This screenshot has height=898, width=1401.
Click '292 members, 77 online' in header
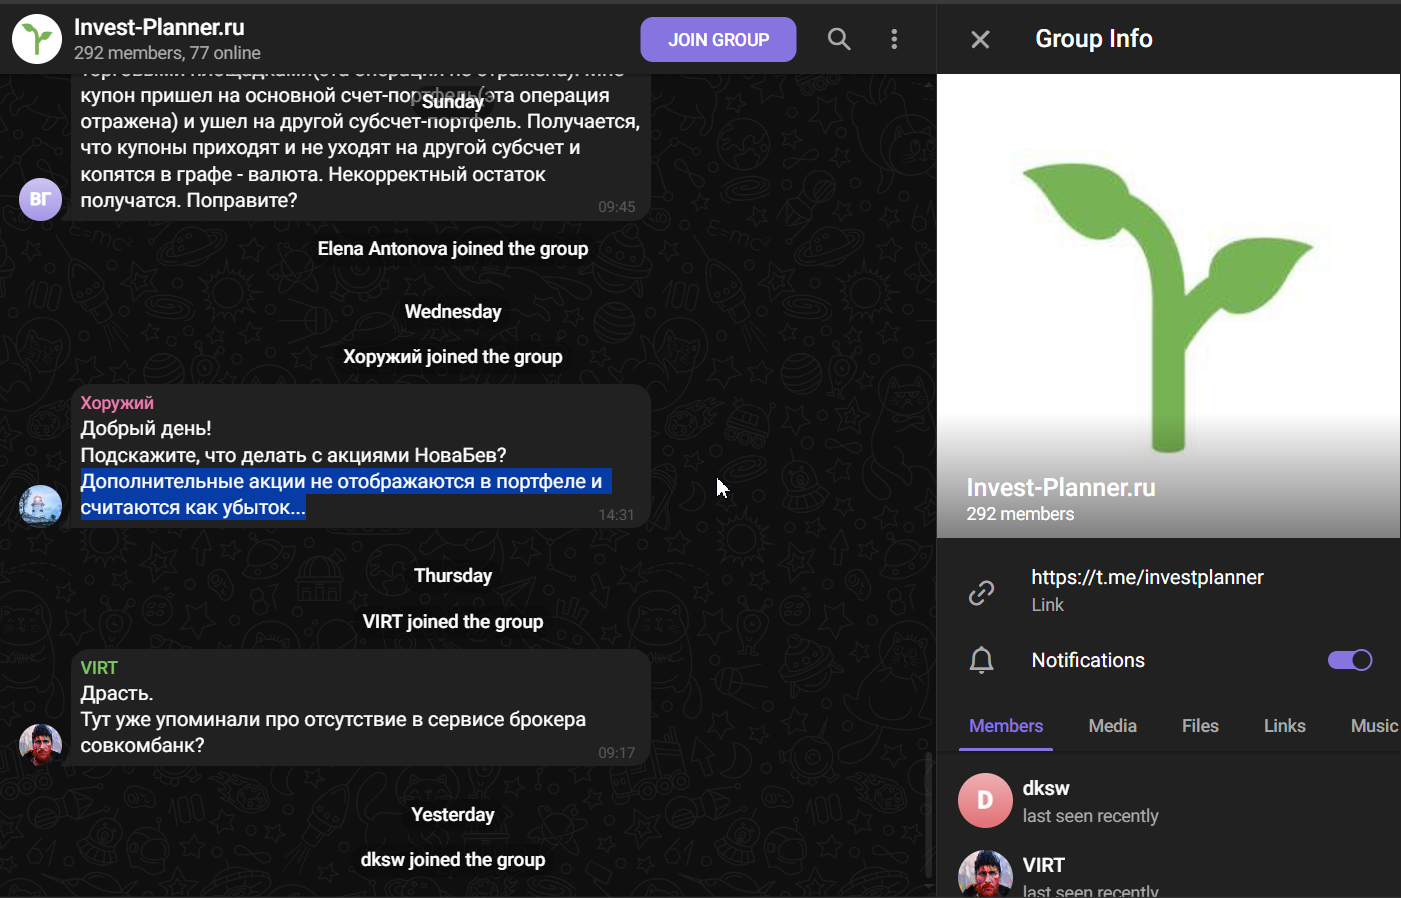[x=167, y=53]
